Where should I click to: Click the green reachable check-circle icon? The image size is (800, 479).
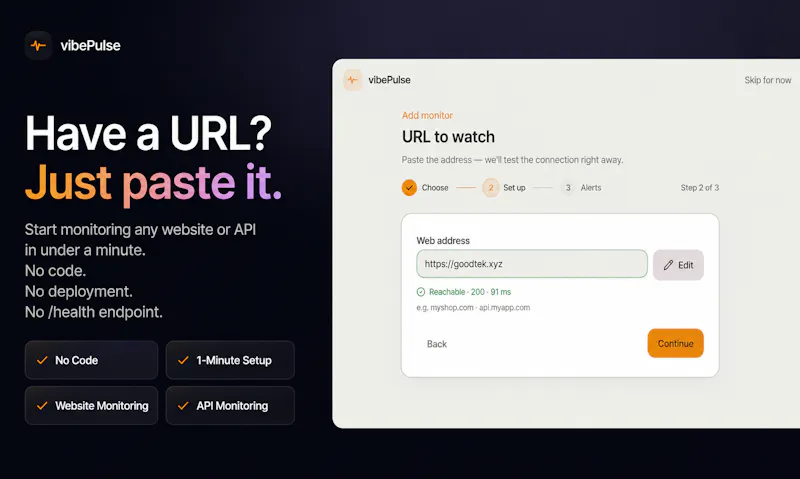[421, 292]
